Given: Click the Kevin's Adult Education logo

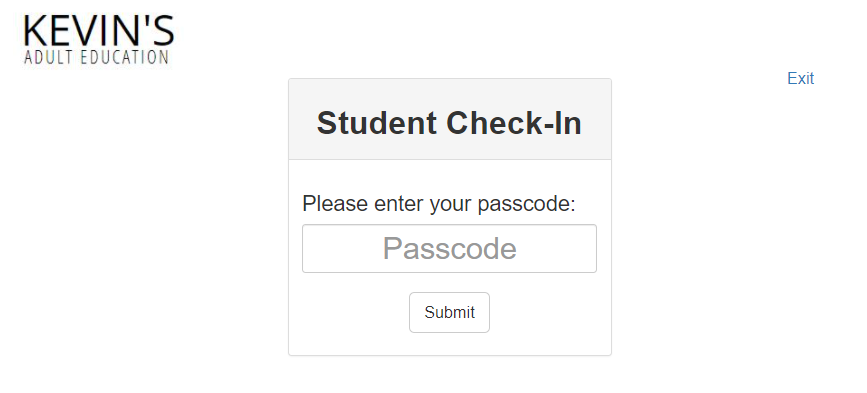Looking at the screenshot, I should tap(98, 39).
